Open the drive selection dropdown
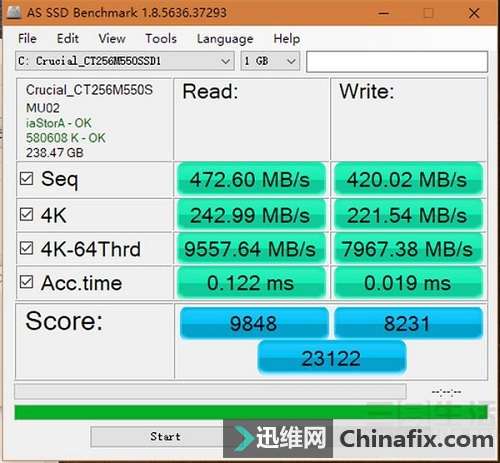 (125, 61)
